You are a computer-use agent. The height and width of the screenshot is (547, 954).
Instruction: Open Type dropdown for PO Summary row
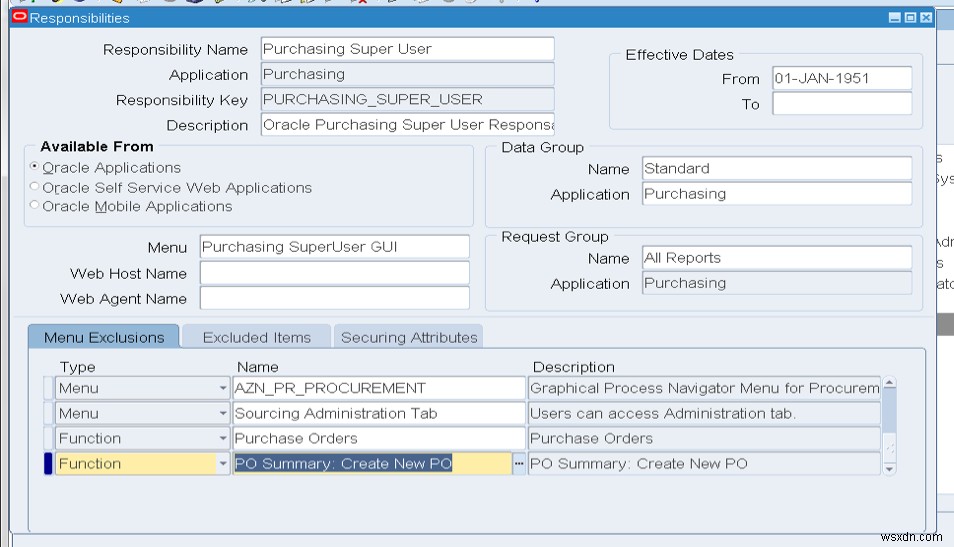[223, 464]
